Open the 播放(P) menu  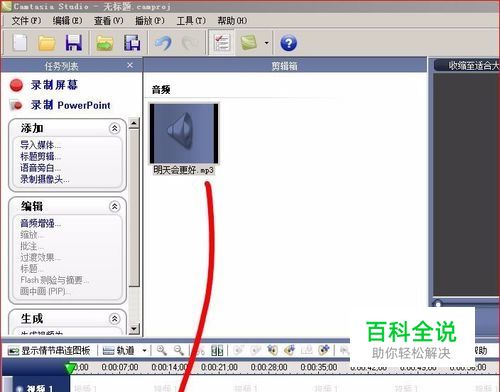click(150, 21)
